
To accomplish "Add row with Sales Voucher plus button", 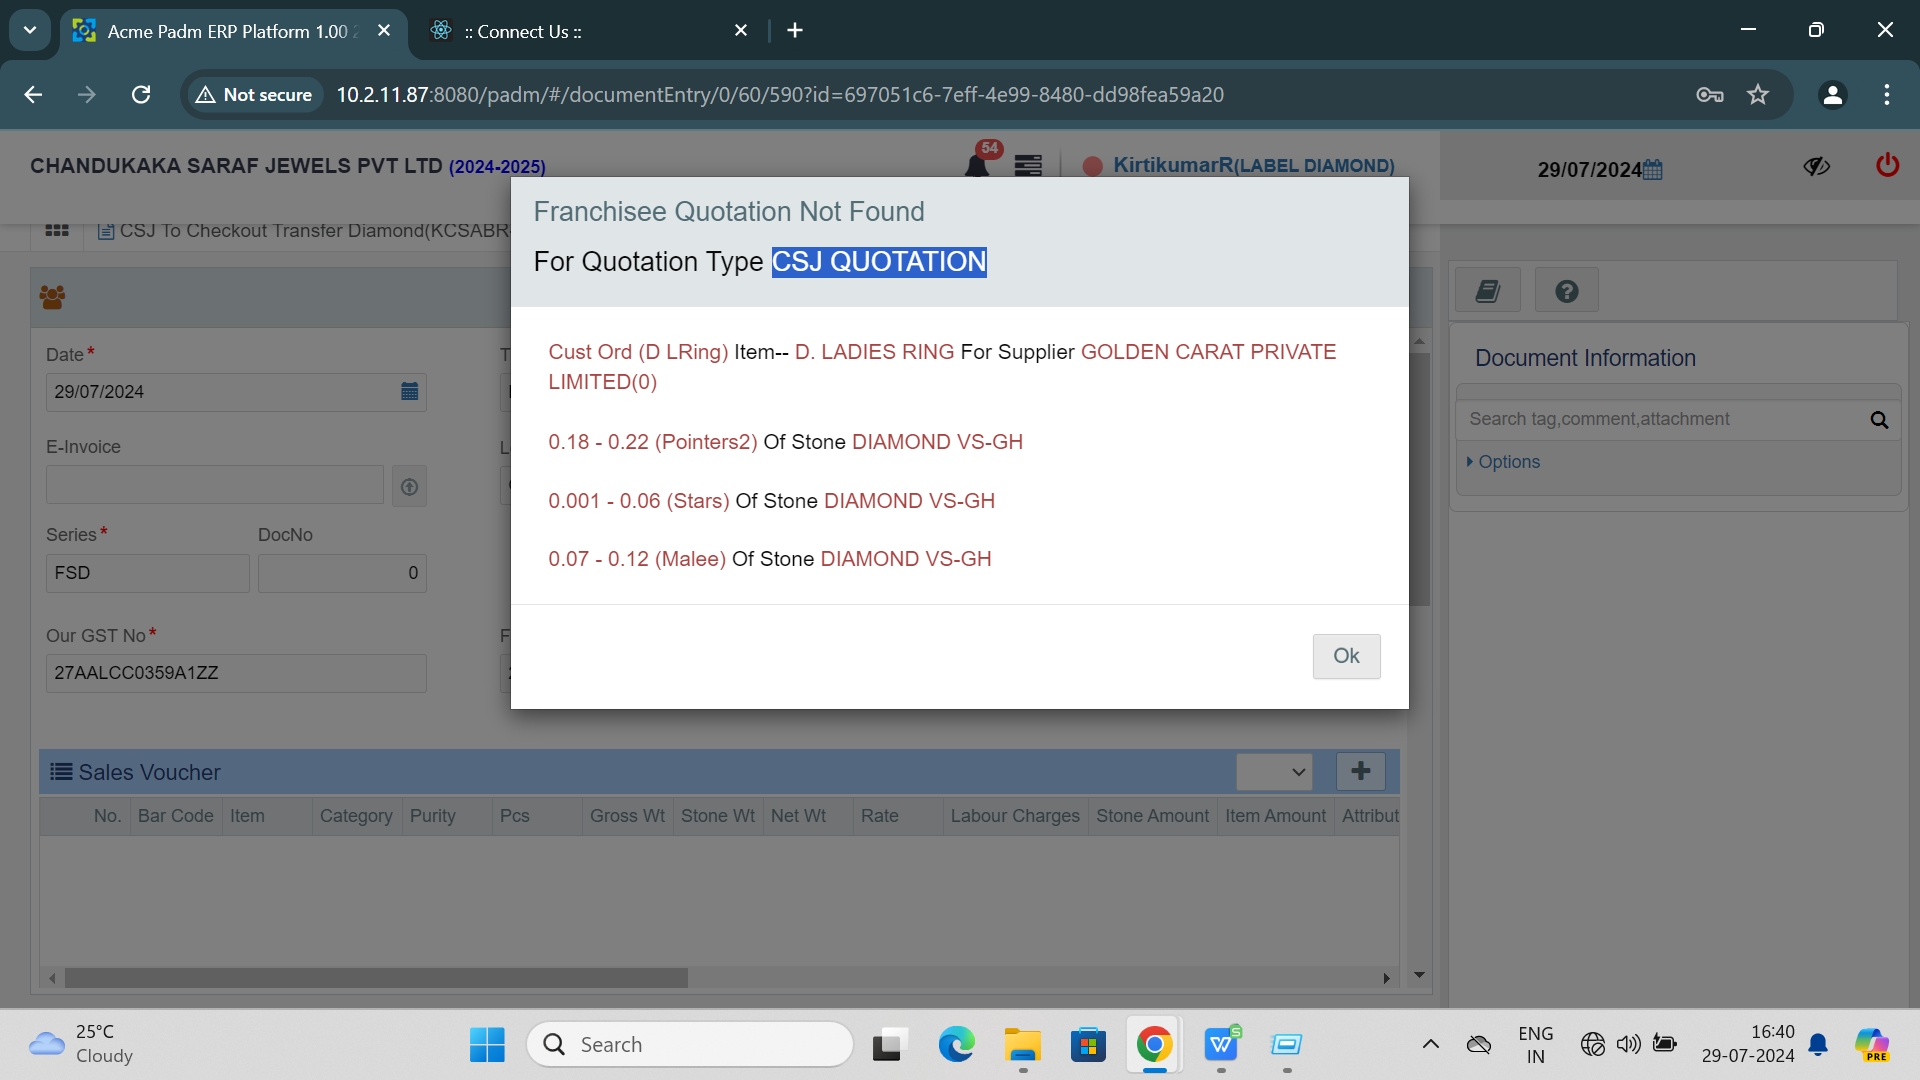I will (1361, 771).
